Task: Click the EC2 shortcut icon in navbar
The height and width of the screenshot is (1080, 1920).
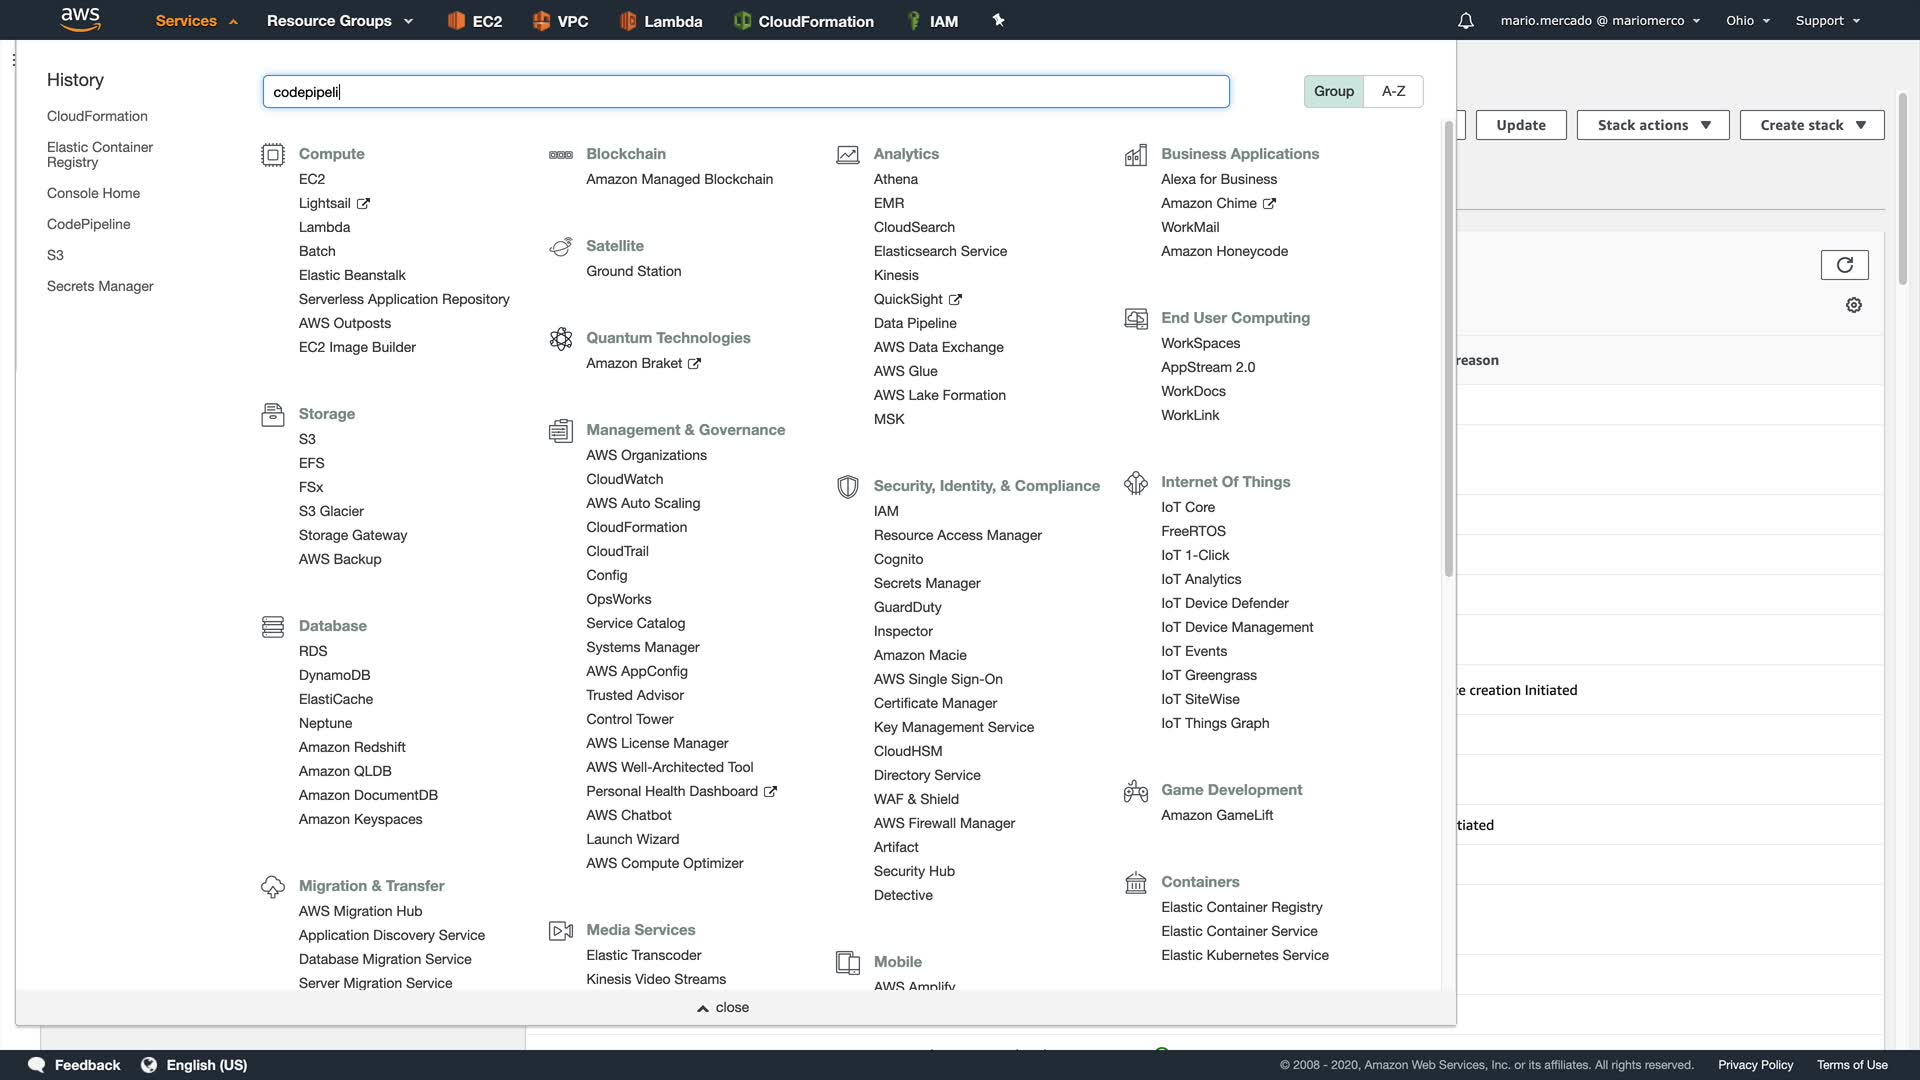Action: [x=457, y=21]
